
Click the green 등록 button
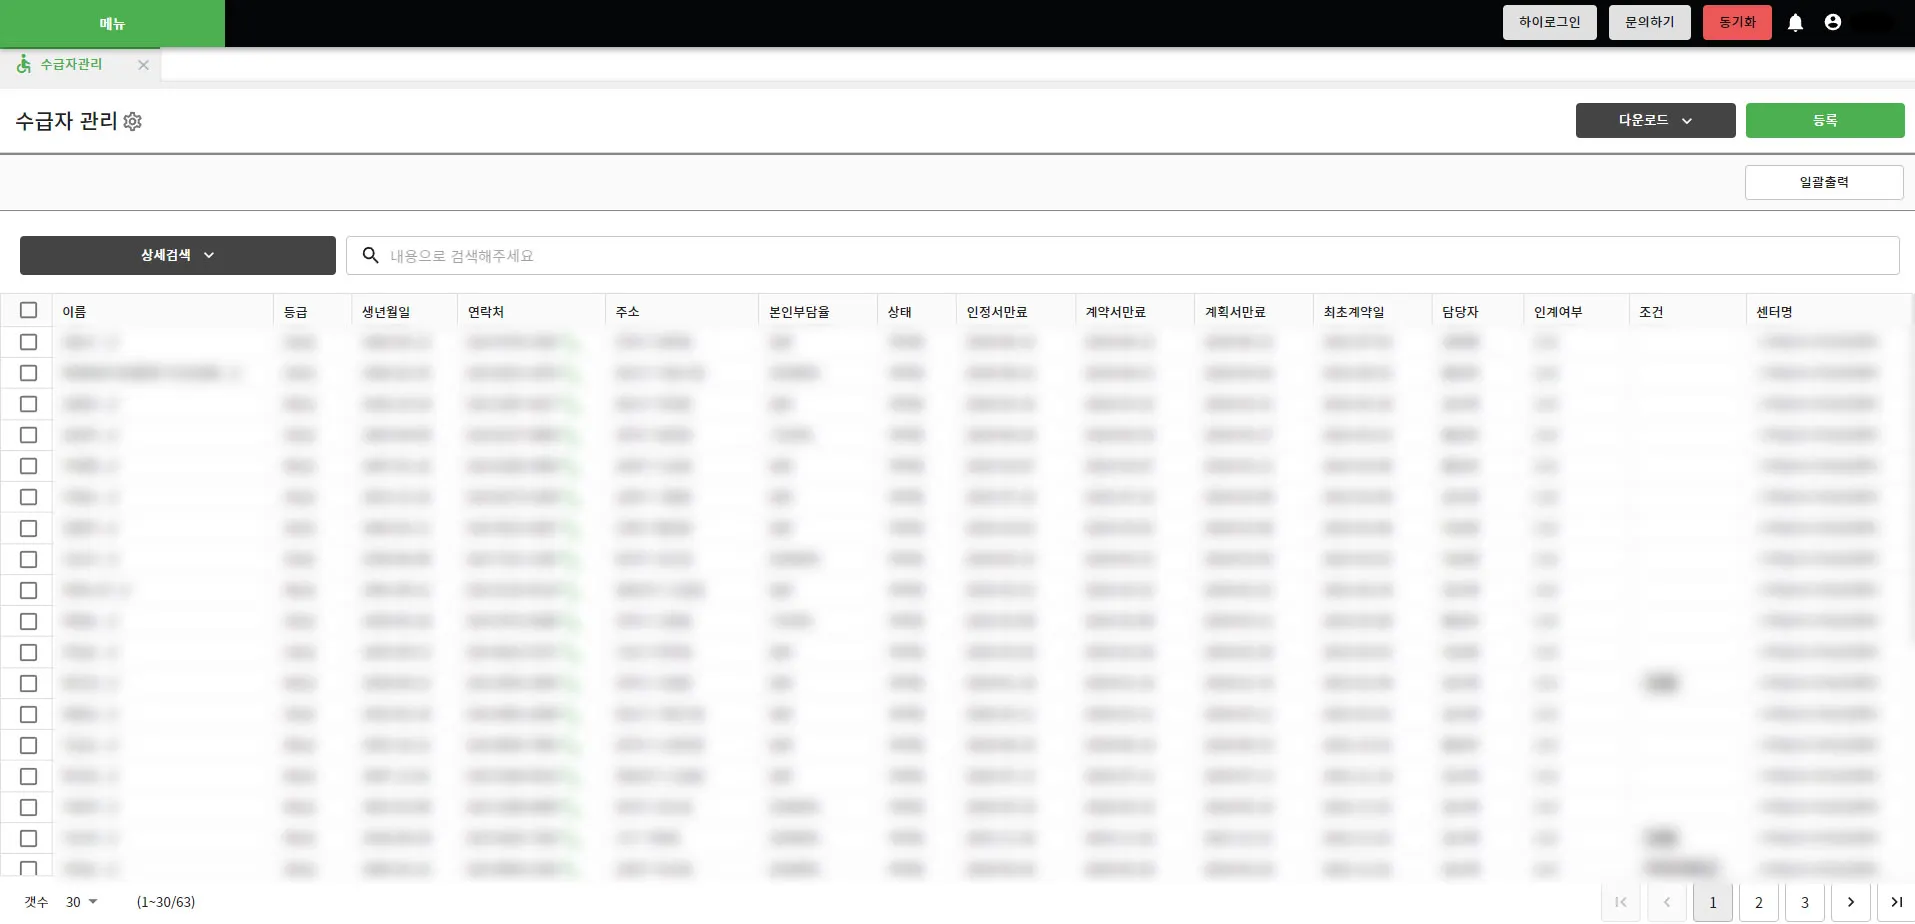[x=1825, y=120]
